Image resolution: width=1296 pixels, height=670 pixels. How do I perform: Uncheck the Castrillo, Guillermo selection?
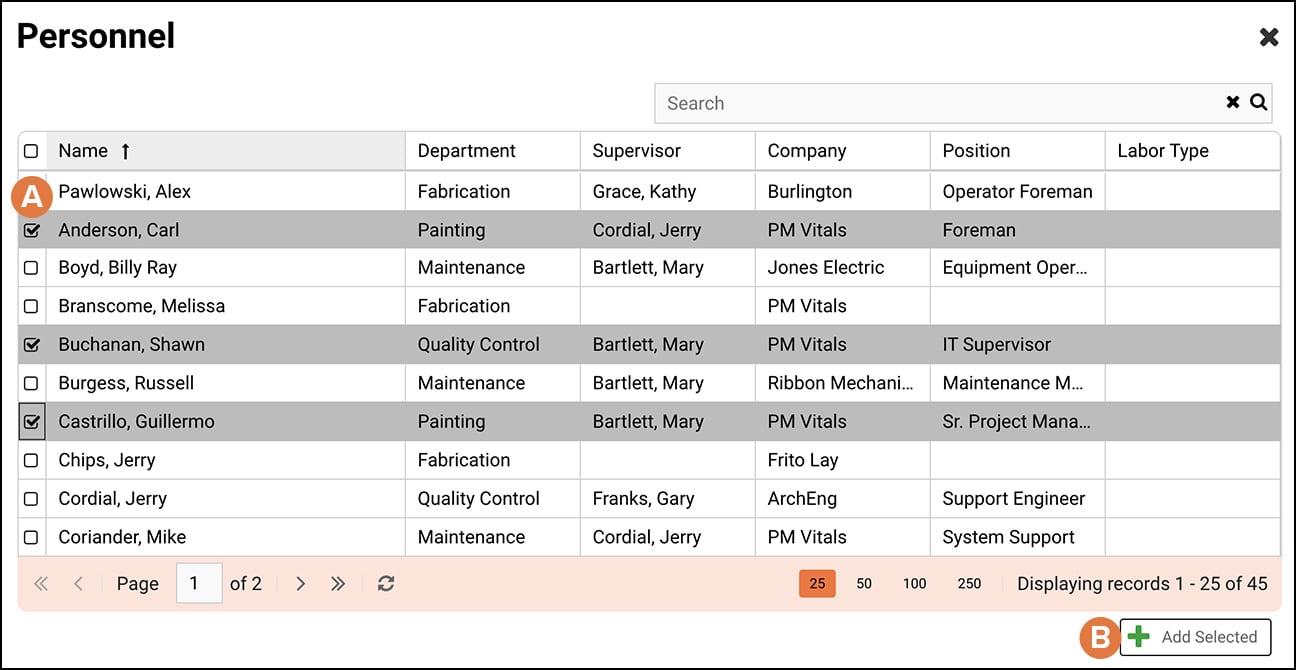click(x=31, y=421)
